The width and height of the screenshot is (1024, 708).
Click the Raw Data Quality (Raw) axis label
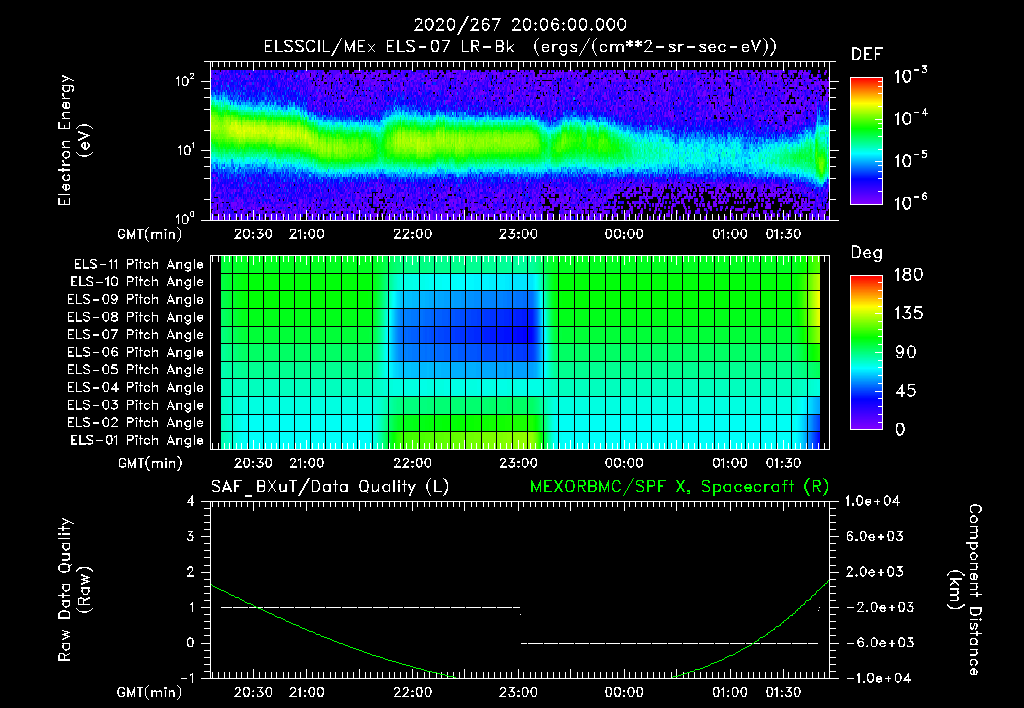coord(74,590)
